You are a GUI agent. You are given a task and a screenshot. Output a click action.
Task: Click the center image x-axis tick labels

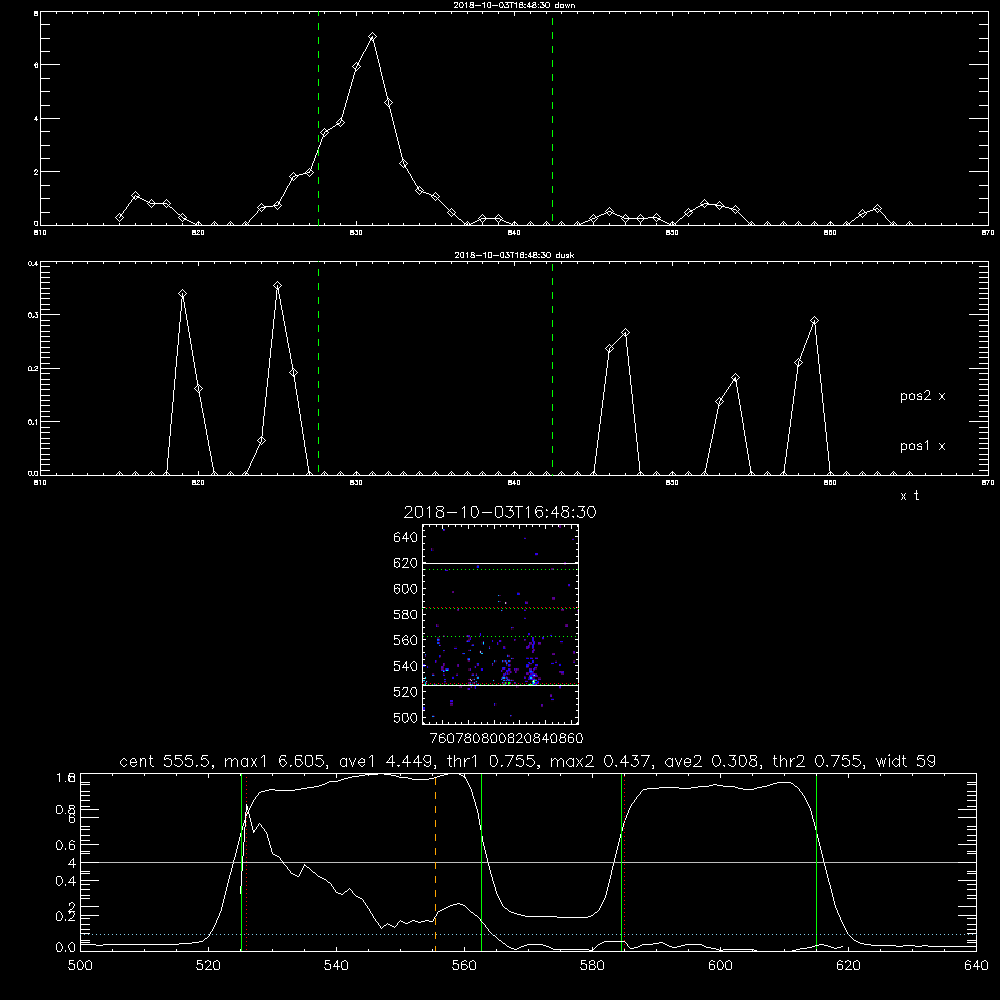507,739
